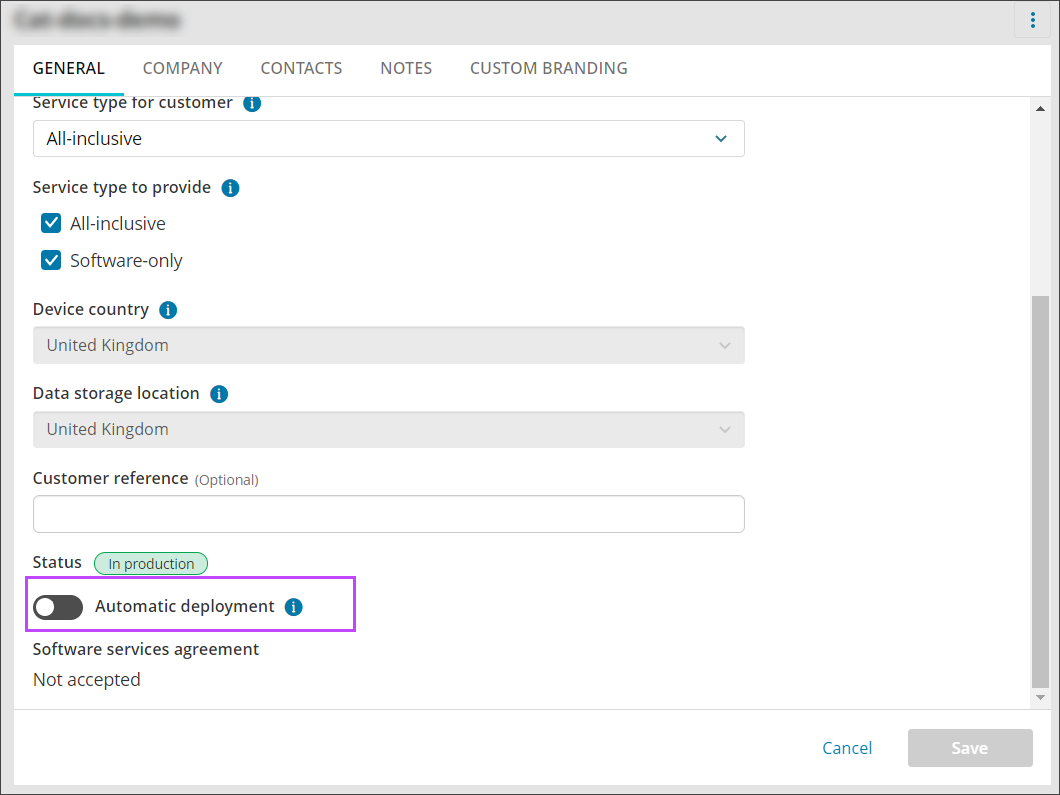Select the Custom Branding tab
The width and height of the screenshot is (1060, 795).
(548, 68)
